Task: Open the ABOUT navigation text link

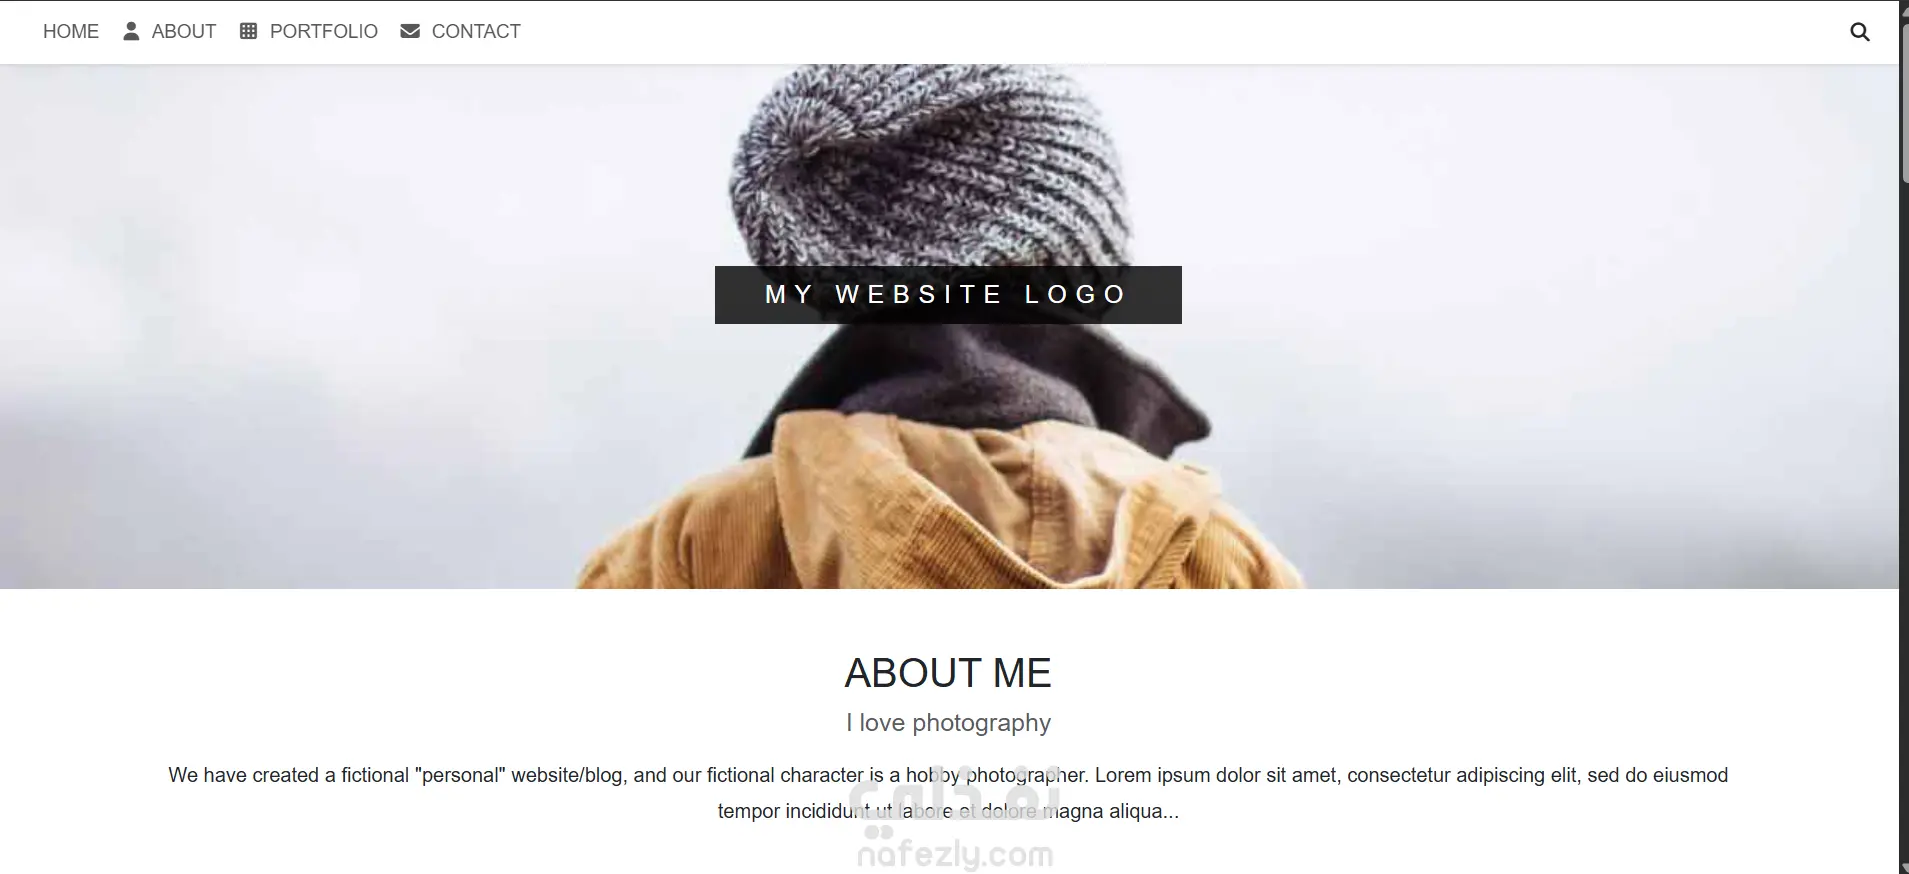Action: point(184,32)
